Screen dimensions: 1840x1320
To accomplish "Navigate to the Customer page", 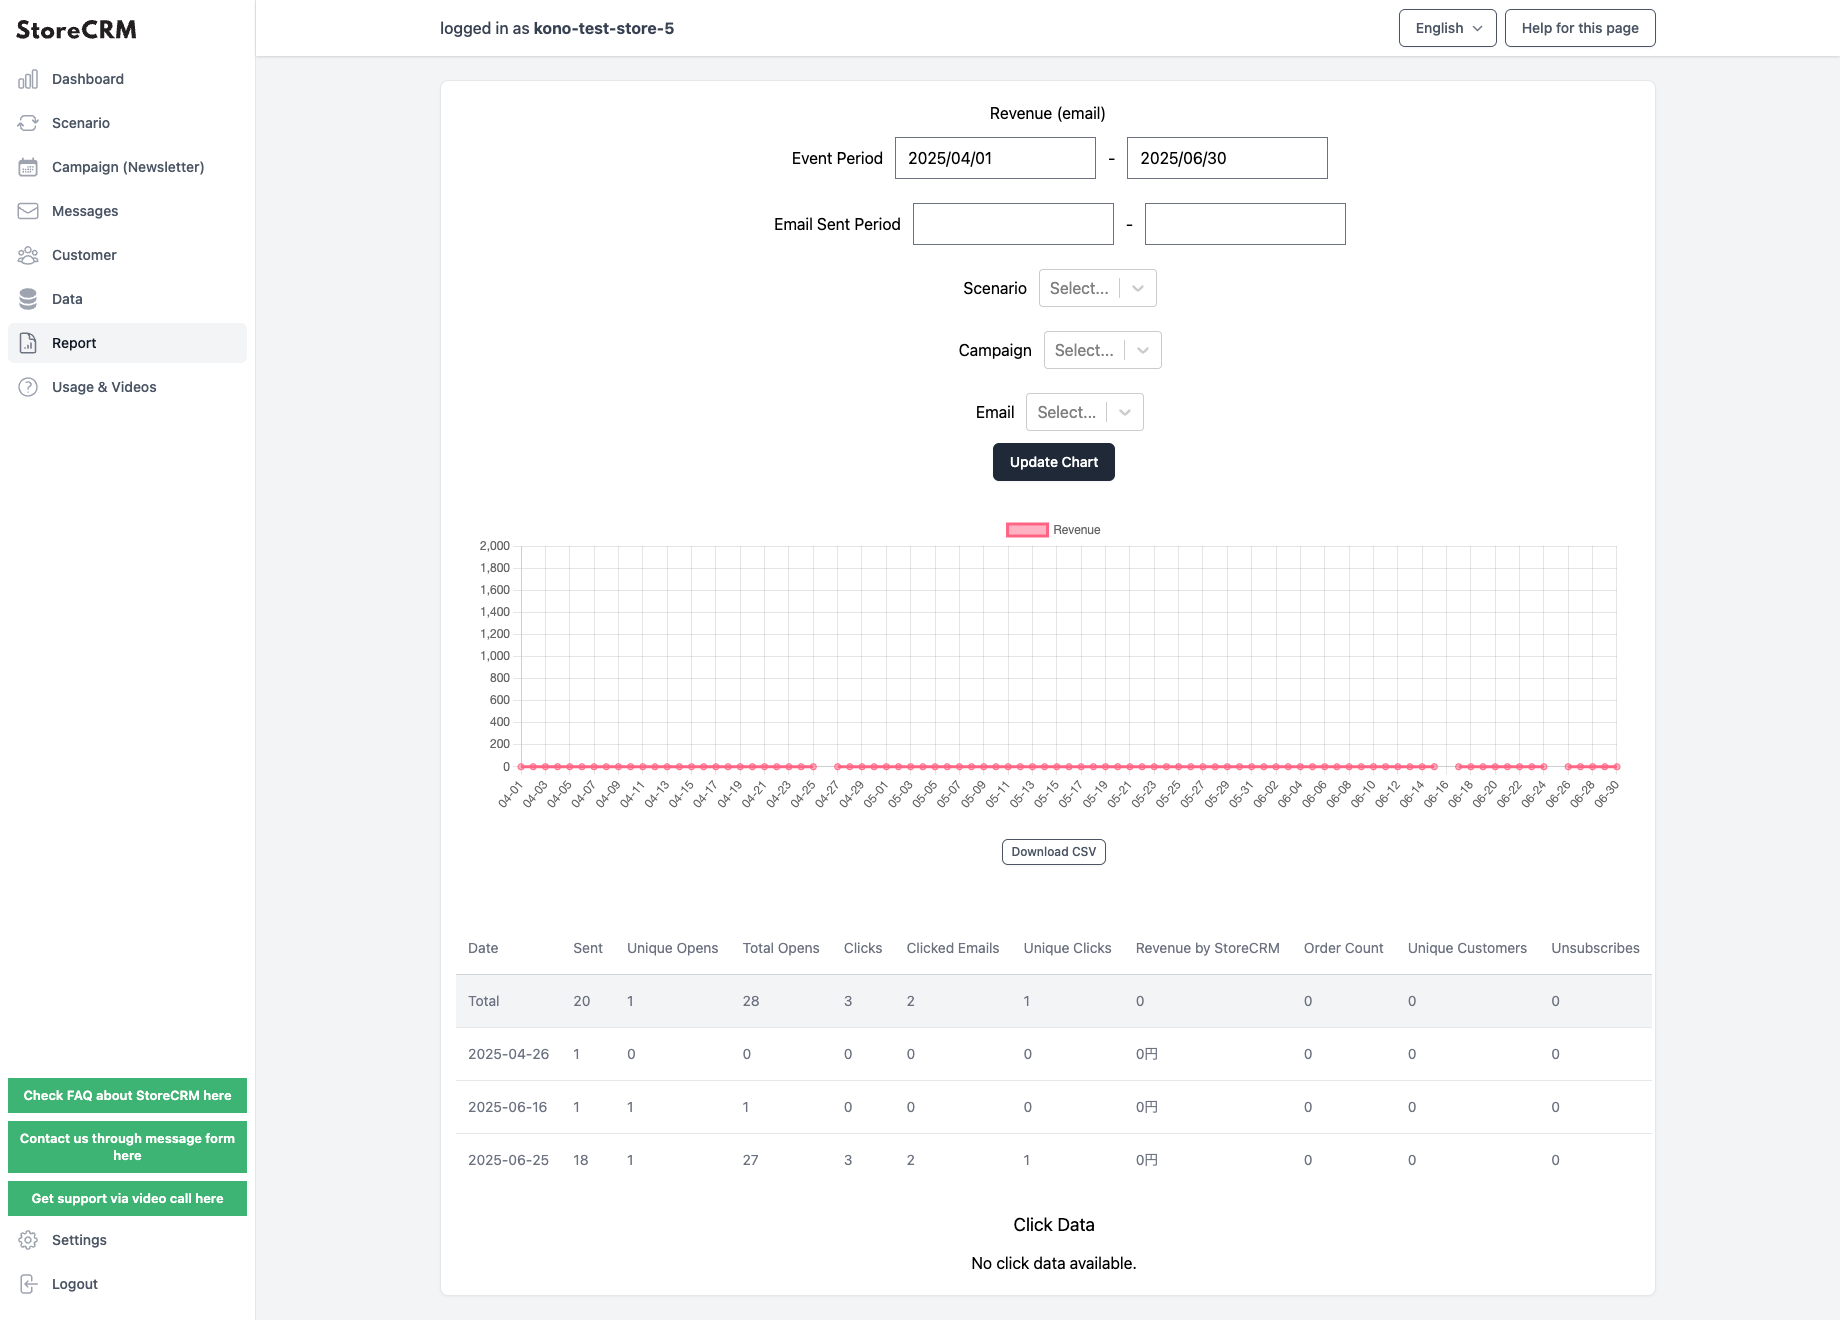I will click(127, 255).
